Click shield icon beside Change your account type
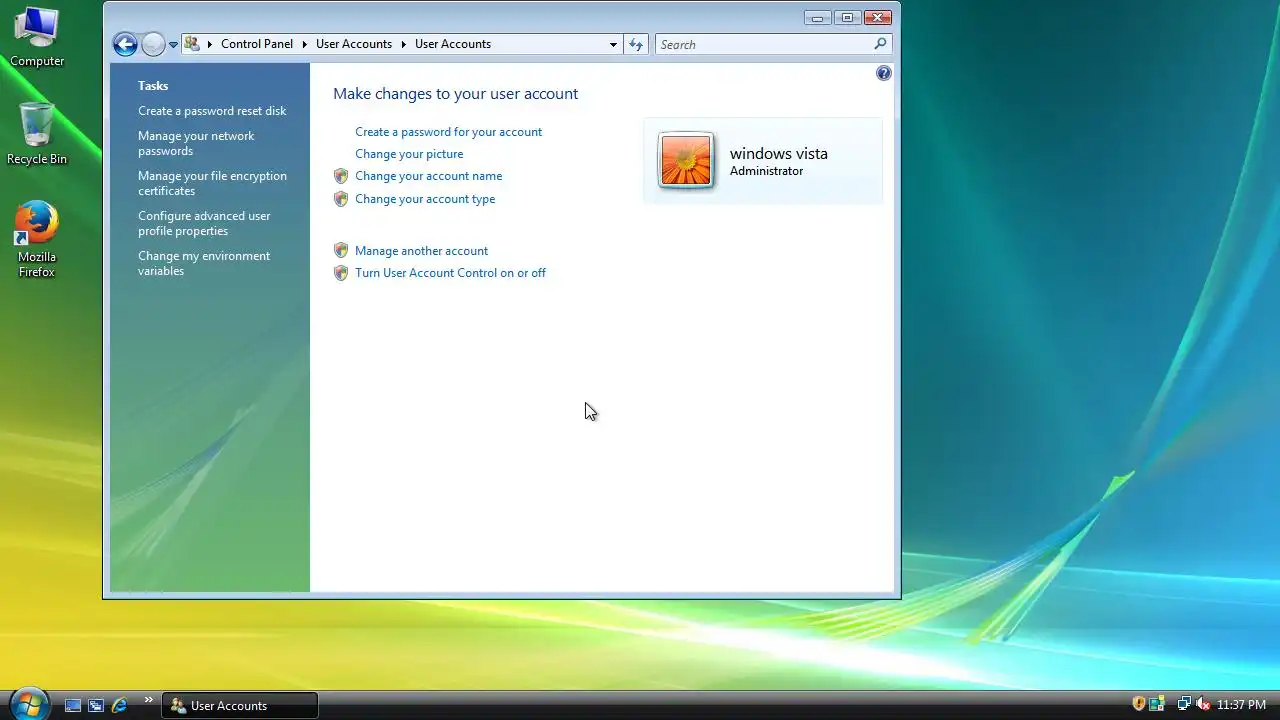Viewport: 1280px width, 720px height. point(341,199)
